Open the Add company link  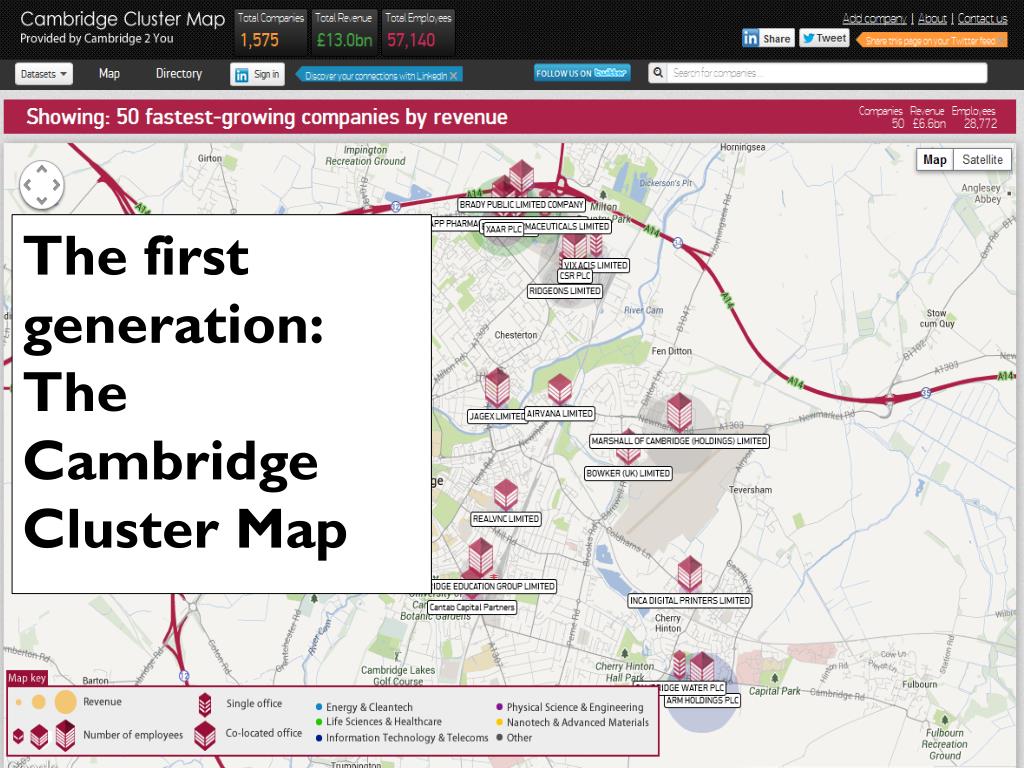click(874, 18)
